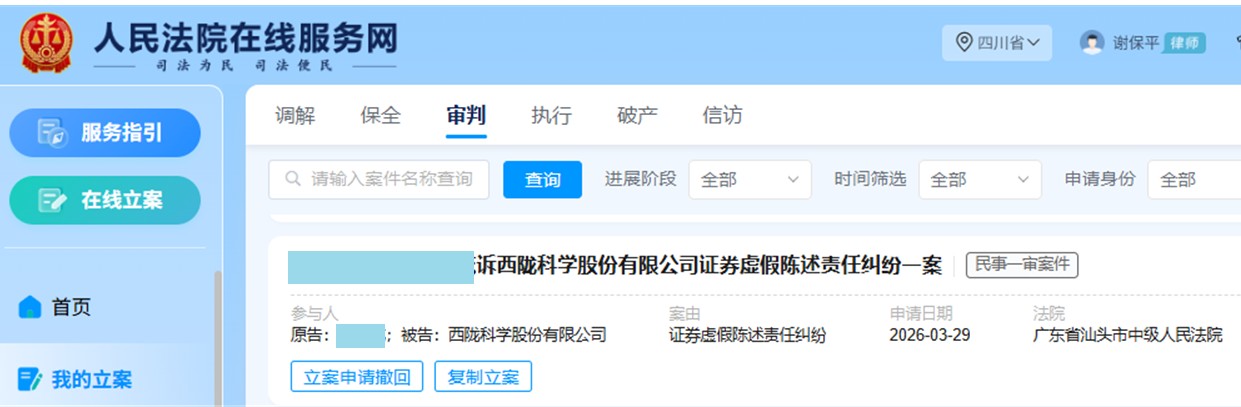Open the 申请身份 全部 dropdown
Screen dimensions: 1241x407
1195,180
